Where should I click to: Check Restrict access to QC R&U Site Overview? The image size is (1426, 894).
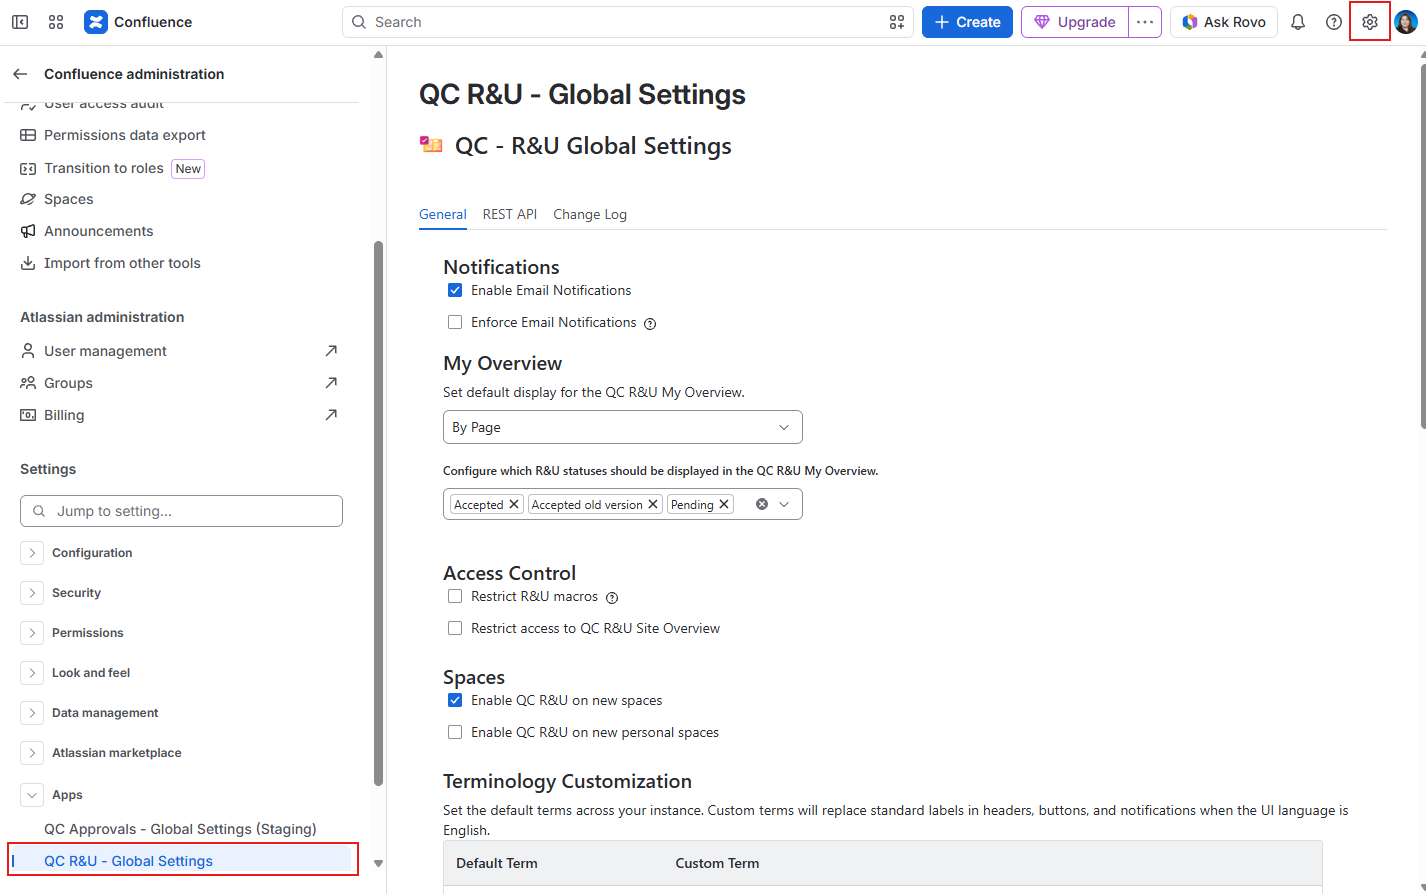(455, 628)
